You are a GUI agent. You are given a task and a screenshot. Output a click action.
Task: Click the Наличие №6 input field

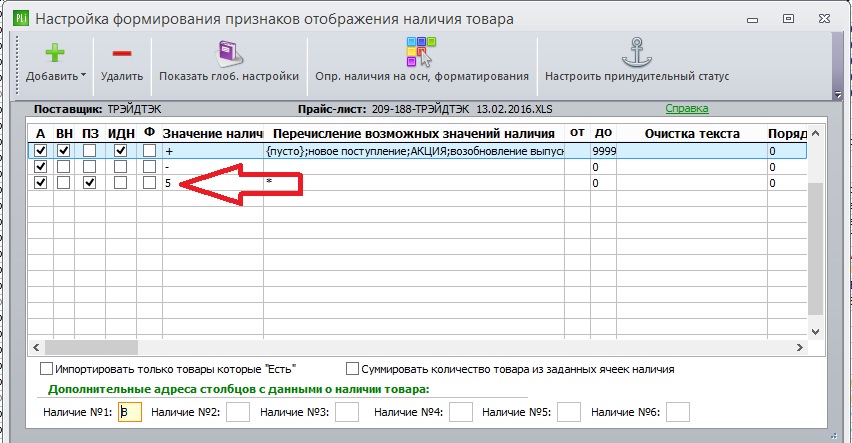678,412
